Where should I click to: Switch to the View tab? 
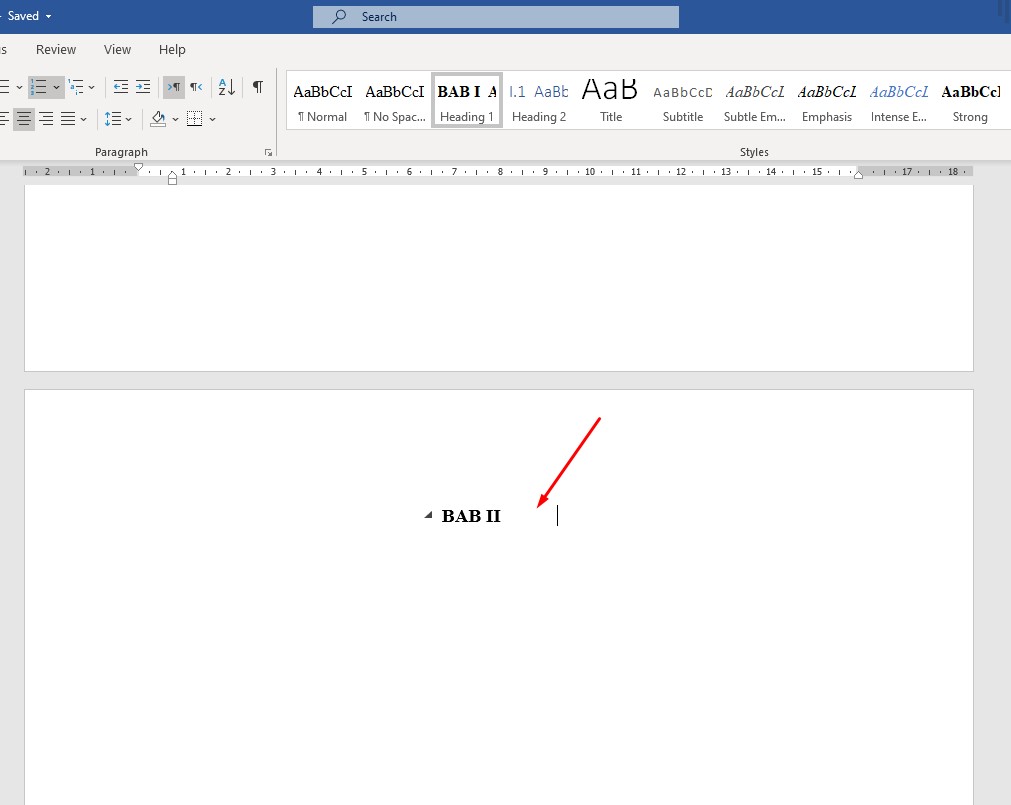pos(117,50)
